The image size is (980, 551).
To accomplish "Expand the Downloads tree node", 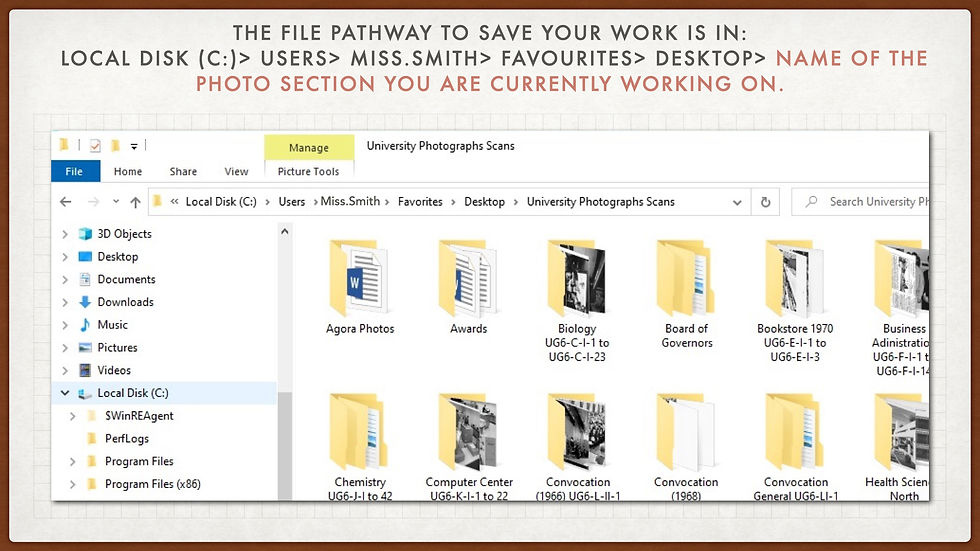I will pyautogui.click(x=65, y=302).
